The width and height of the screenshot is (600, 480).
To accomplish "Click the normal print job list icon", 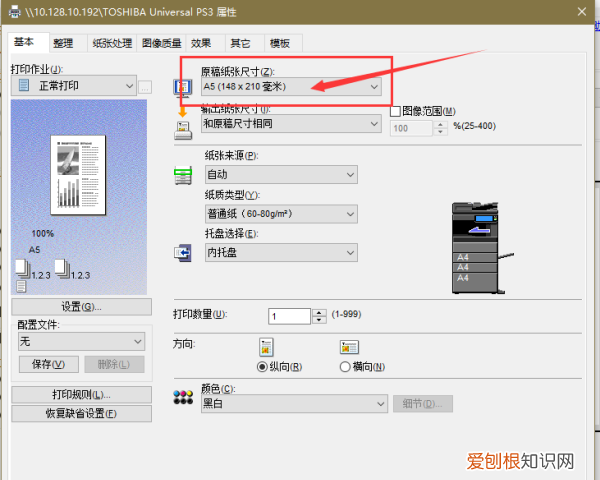I will [x=24, y=85].
